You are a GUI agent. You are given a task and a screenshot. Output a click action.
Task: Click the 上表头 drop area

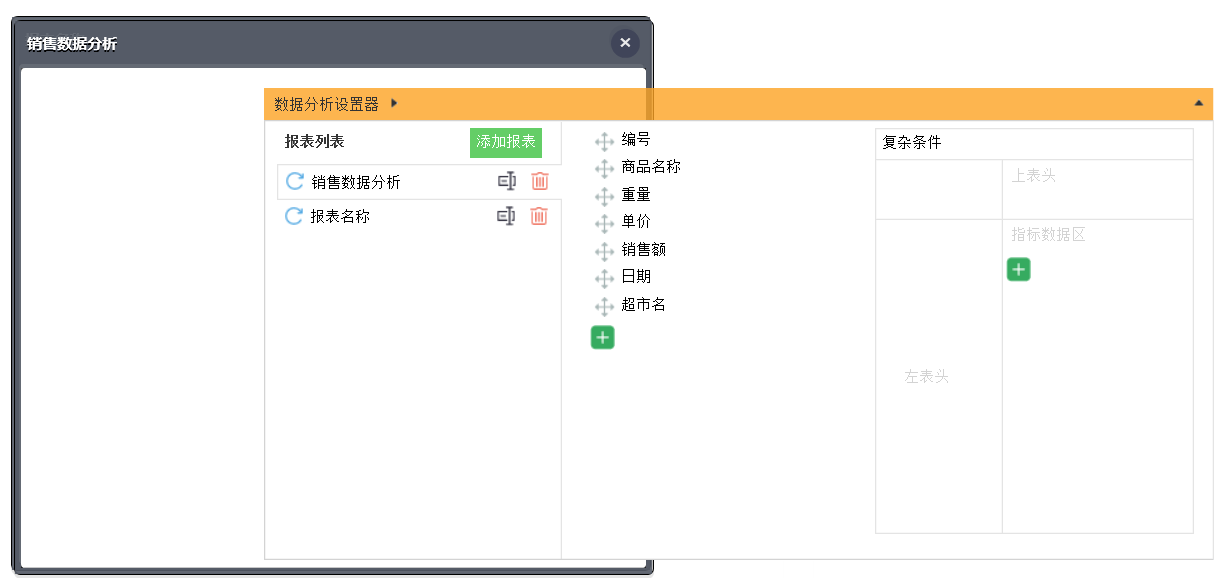(1098, 189)
